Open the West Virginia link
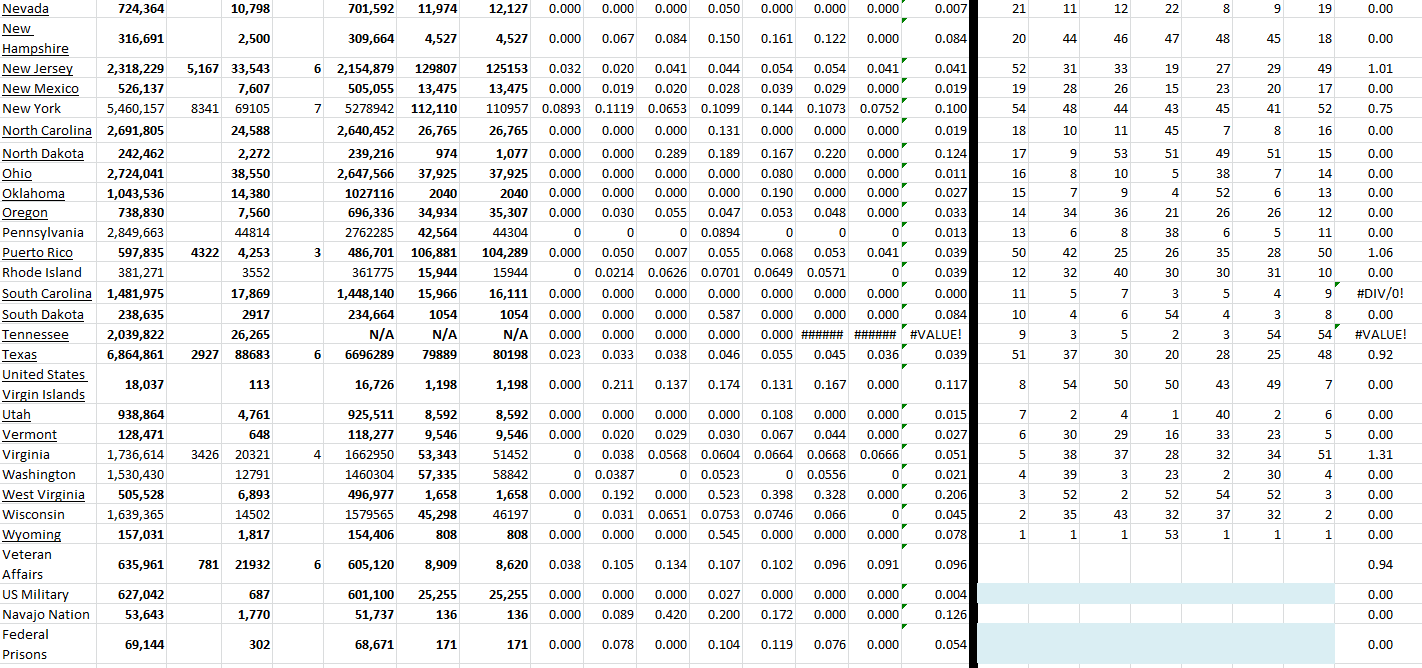The height and width of the screenshot is (668, 1422). (43, 495)
